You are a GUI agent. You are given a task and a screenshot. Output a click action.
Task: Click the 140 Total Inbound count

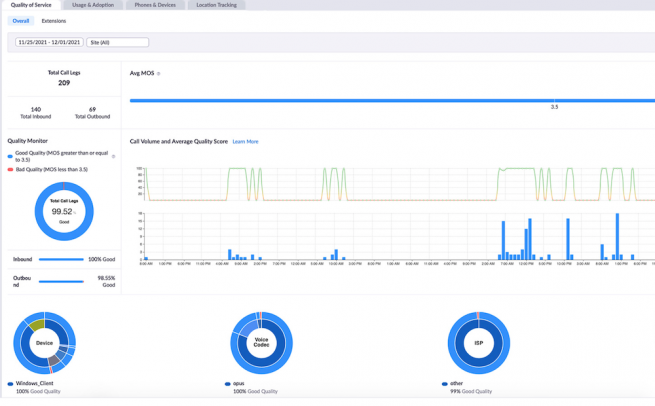[x=36, y=109]
